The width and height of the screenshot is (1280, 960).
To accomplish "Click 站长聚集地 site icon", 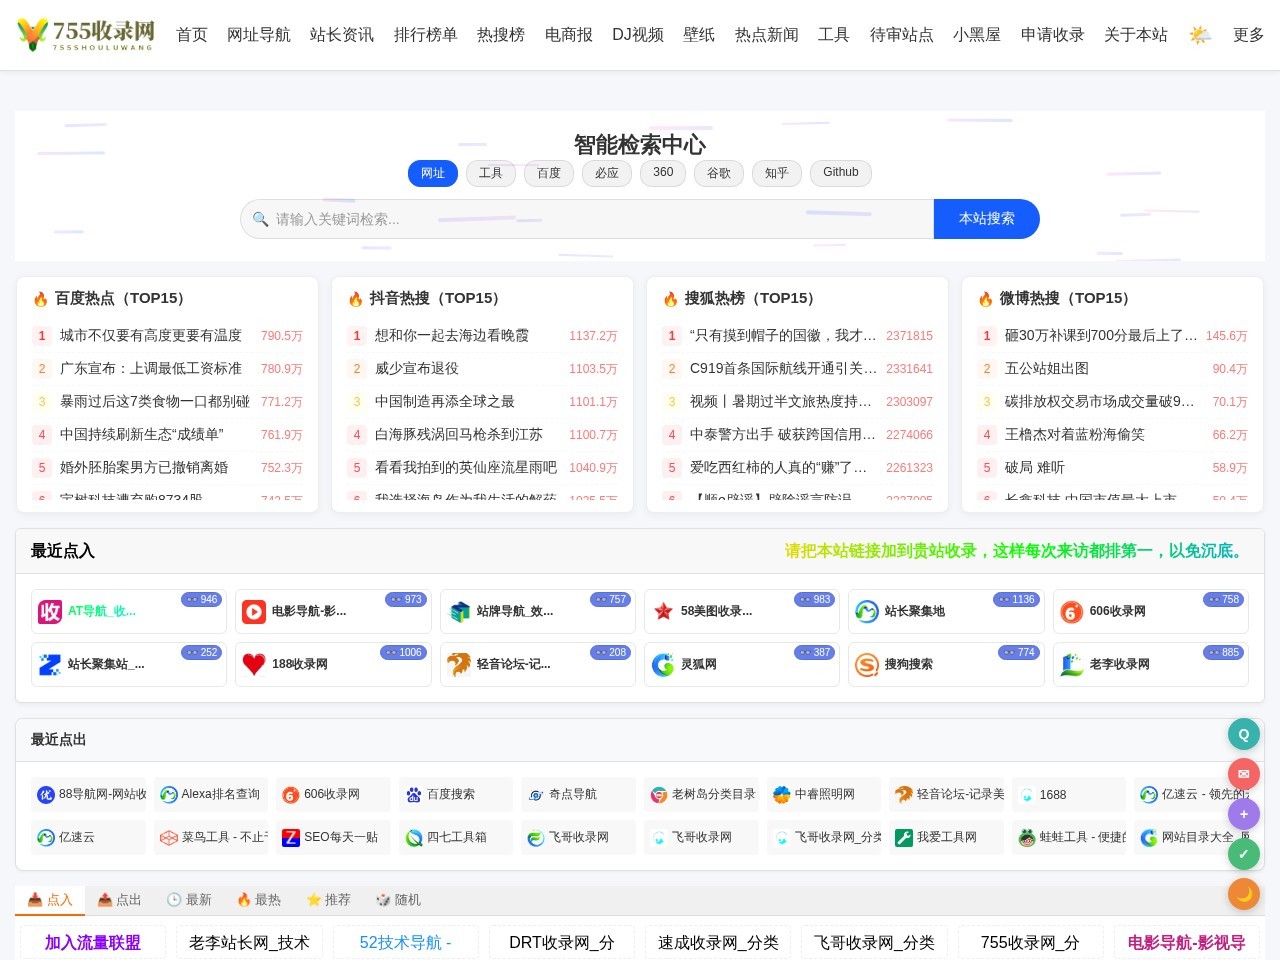I will pos(867,611).
